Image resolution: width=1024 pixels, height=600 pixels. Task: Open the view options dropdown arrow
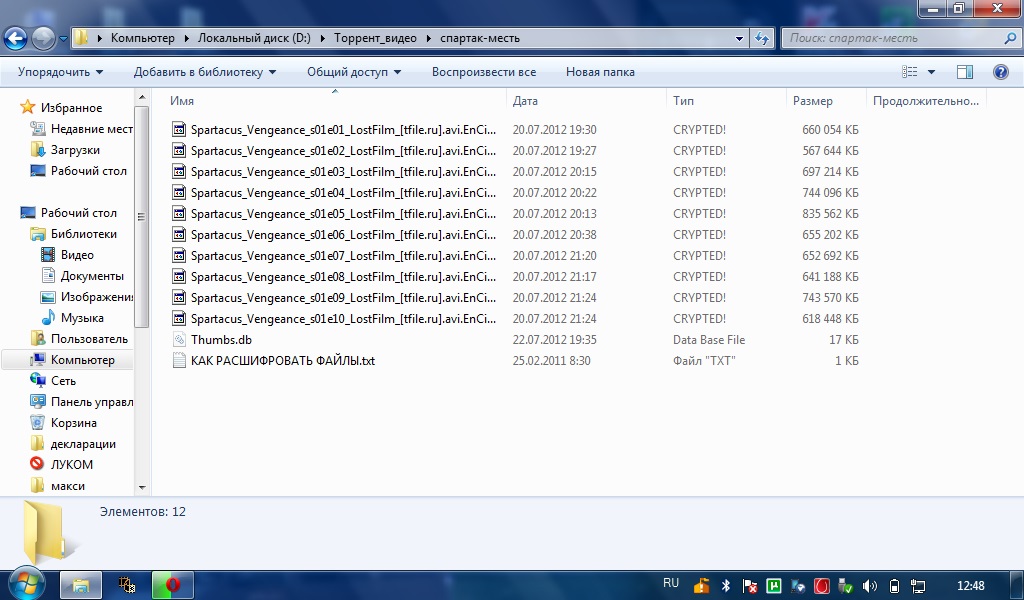pyautogui.click(x=931, y=72)
